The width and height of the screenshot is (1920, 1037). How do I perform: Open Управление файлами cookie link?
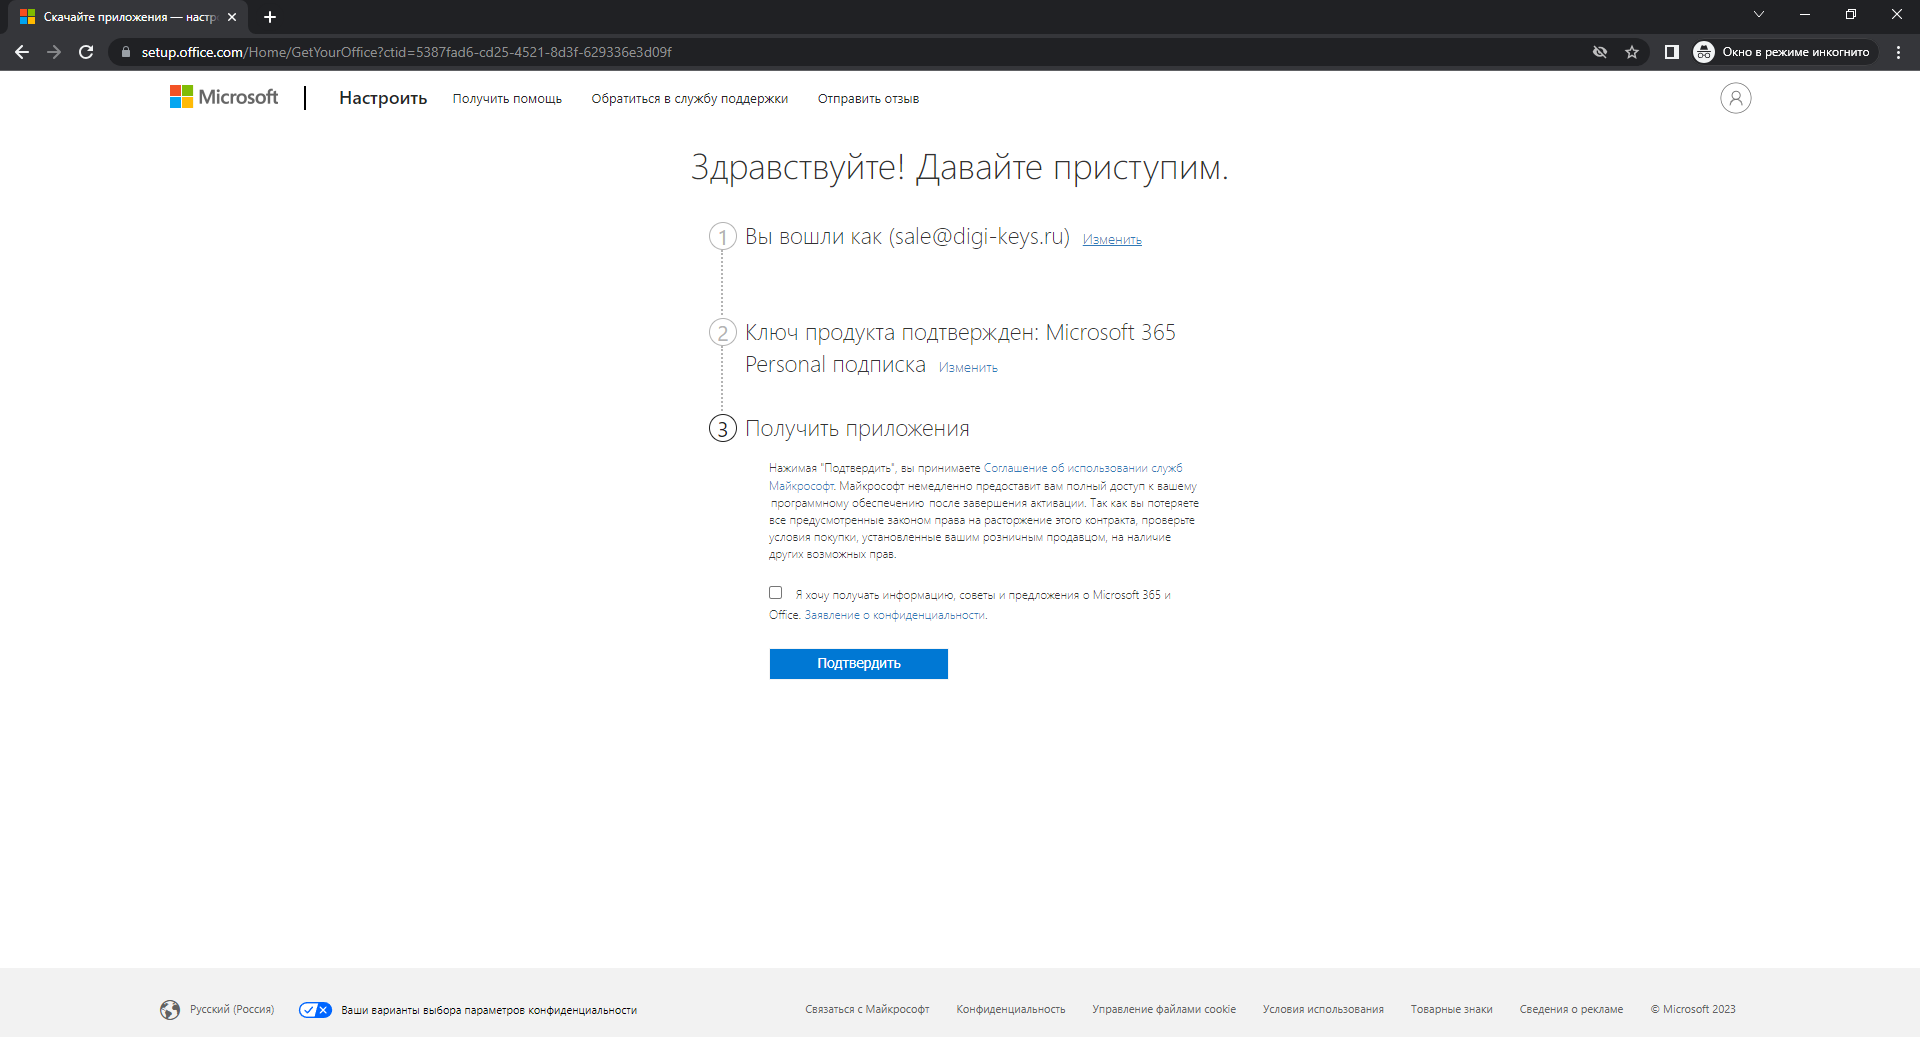point(1164,1010)
